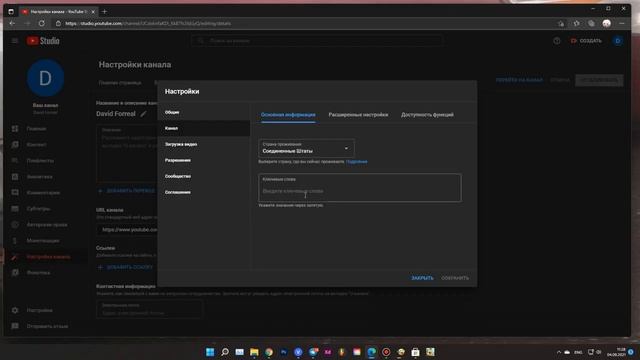Open the Content icon in sidebar

coord(15,144)
